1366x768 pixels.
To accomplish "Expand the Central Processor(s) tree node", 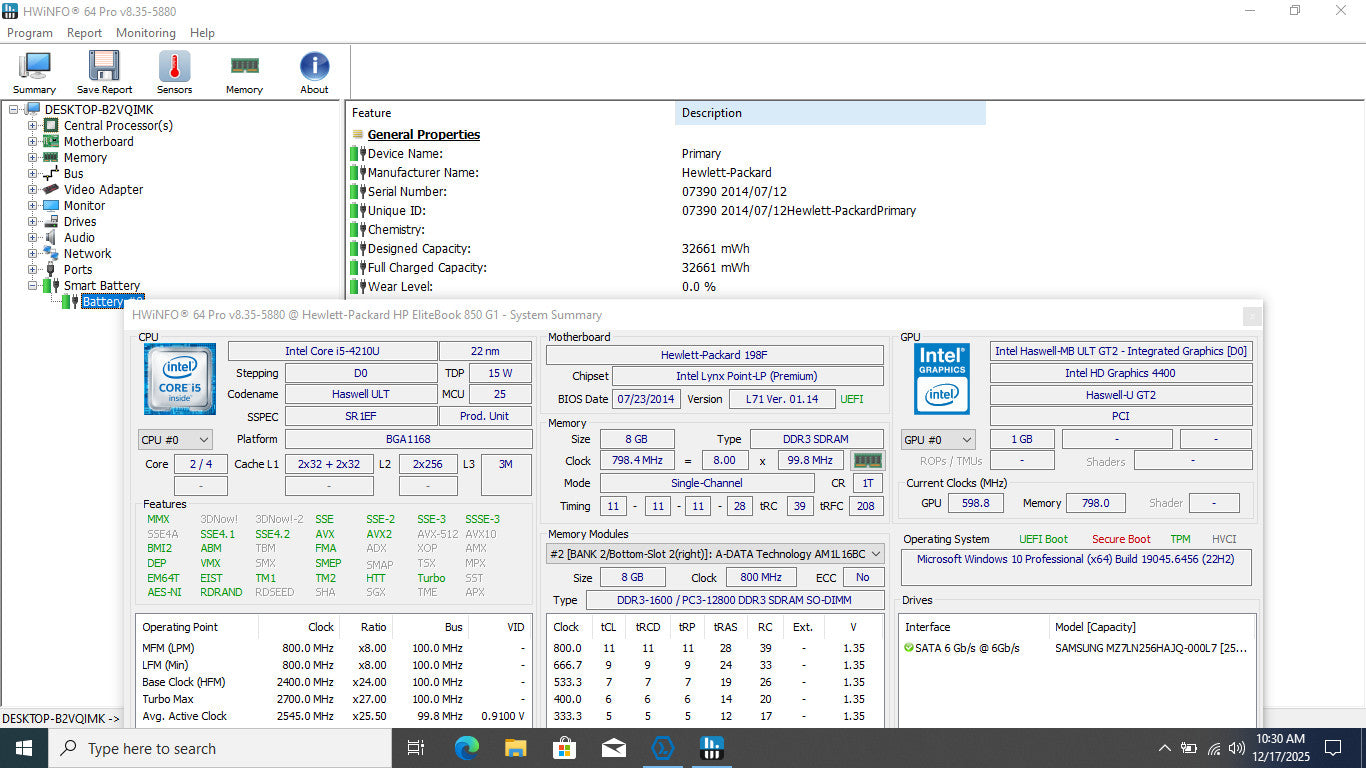I will [33, 126].
